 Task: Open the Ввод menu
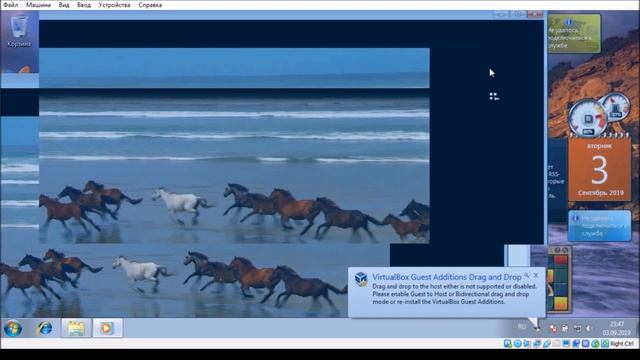click(x=84, y=5)
